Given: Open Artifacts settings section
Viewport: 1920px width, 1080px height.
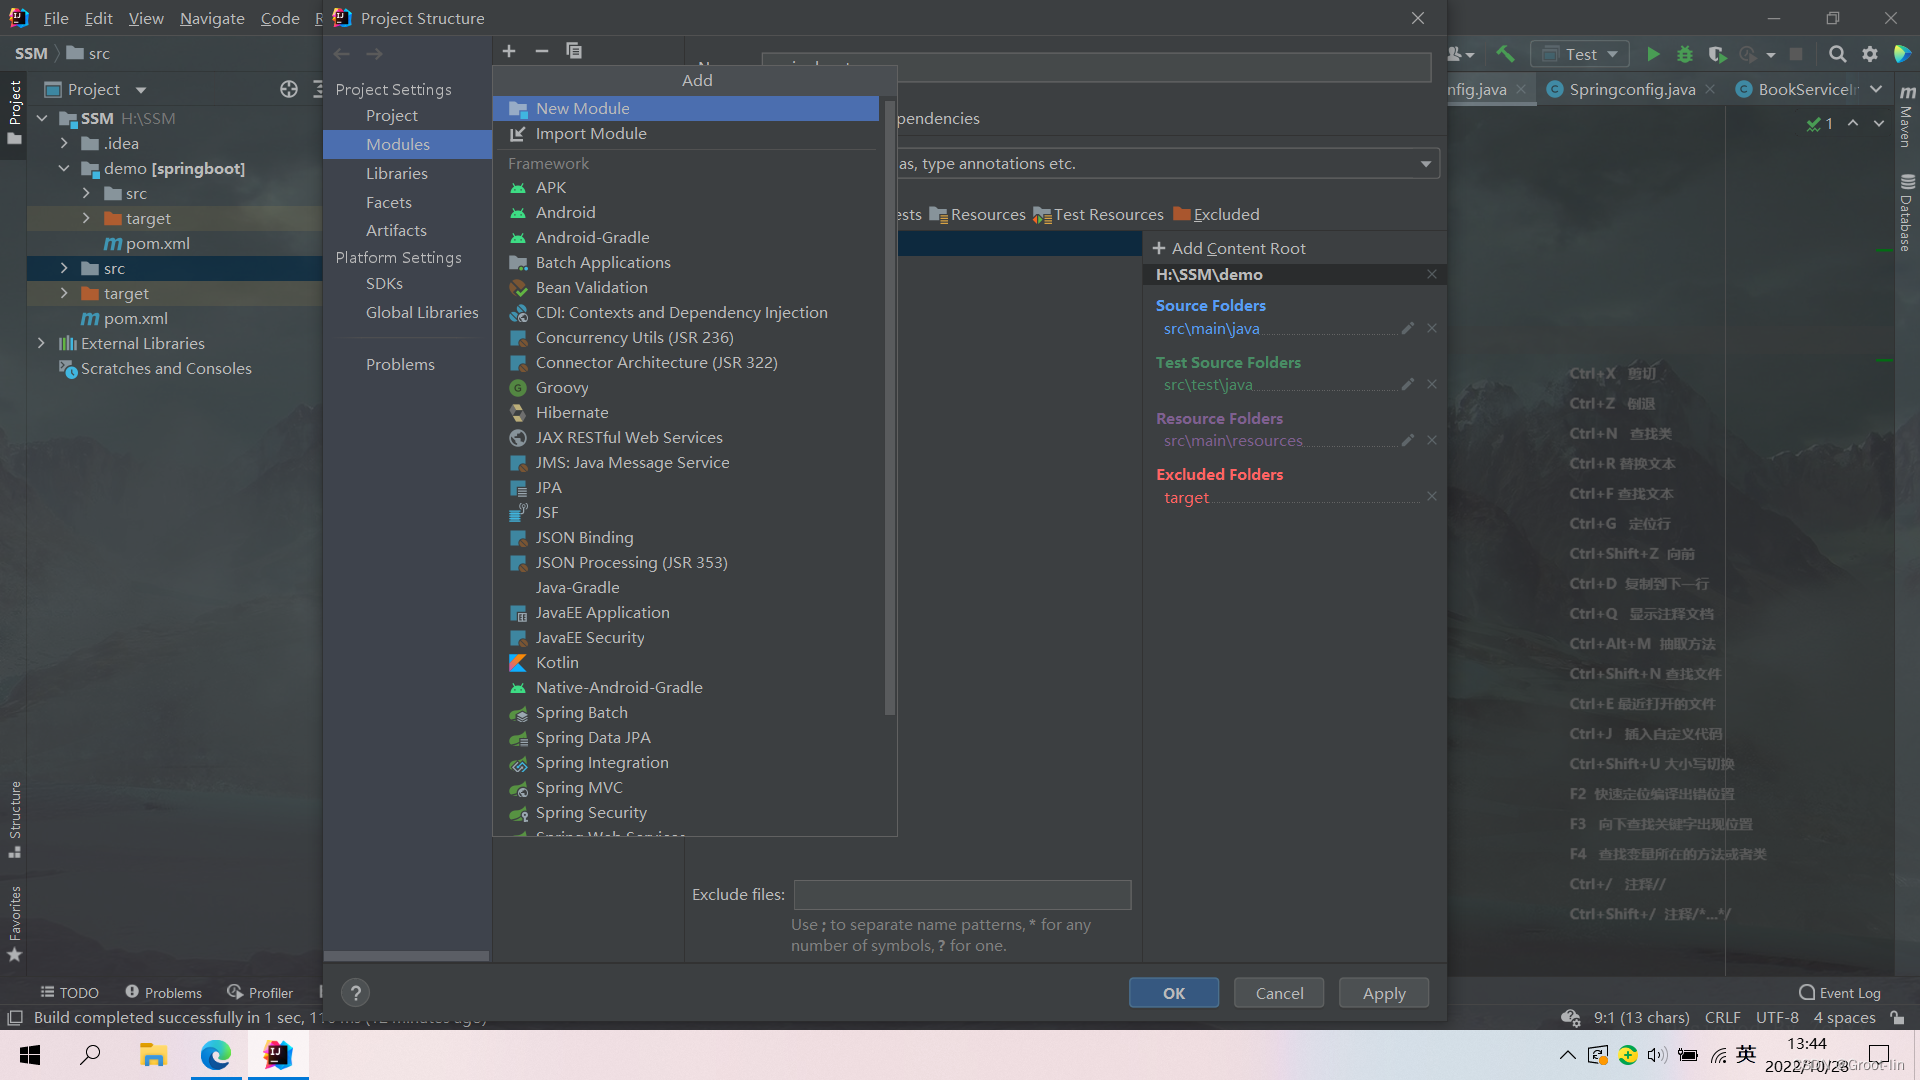Looking at the screenshot, I should [396, 230].
